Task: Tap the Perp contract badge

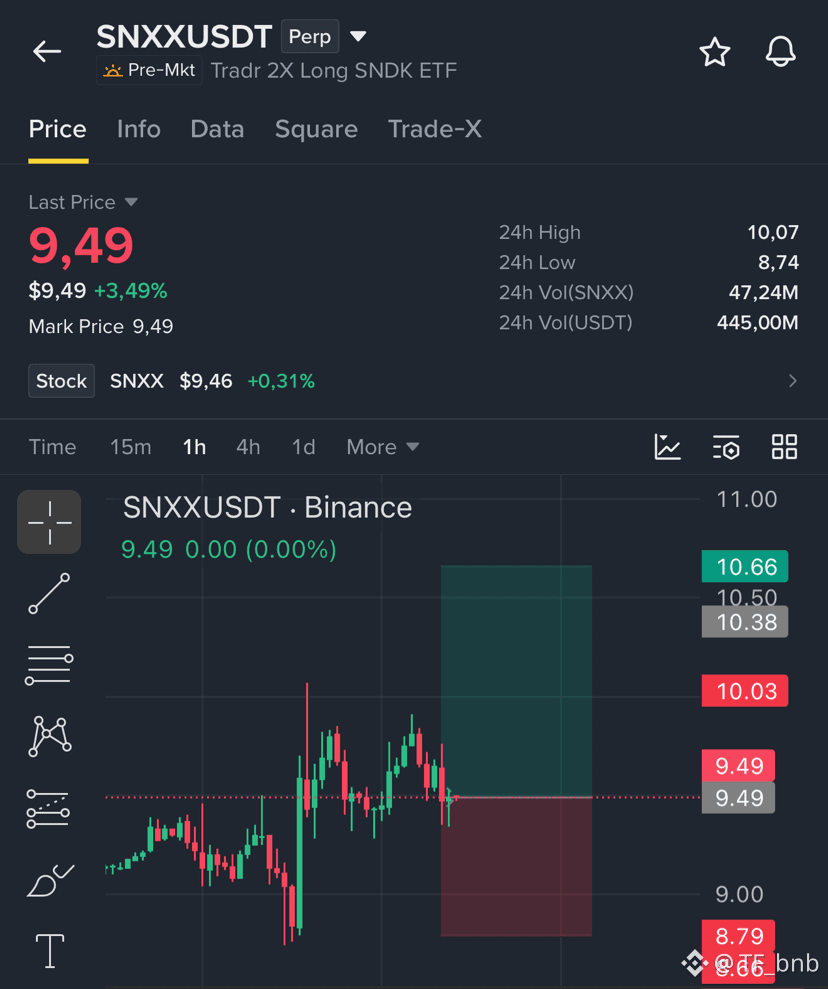Action: (x=310, y=37)
